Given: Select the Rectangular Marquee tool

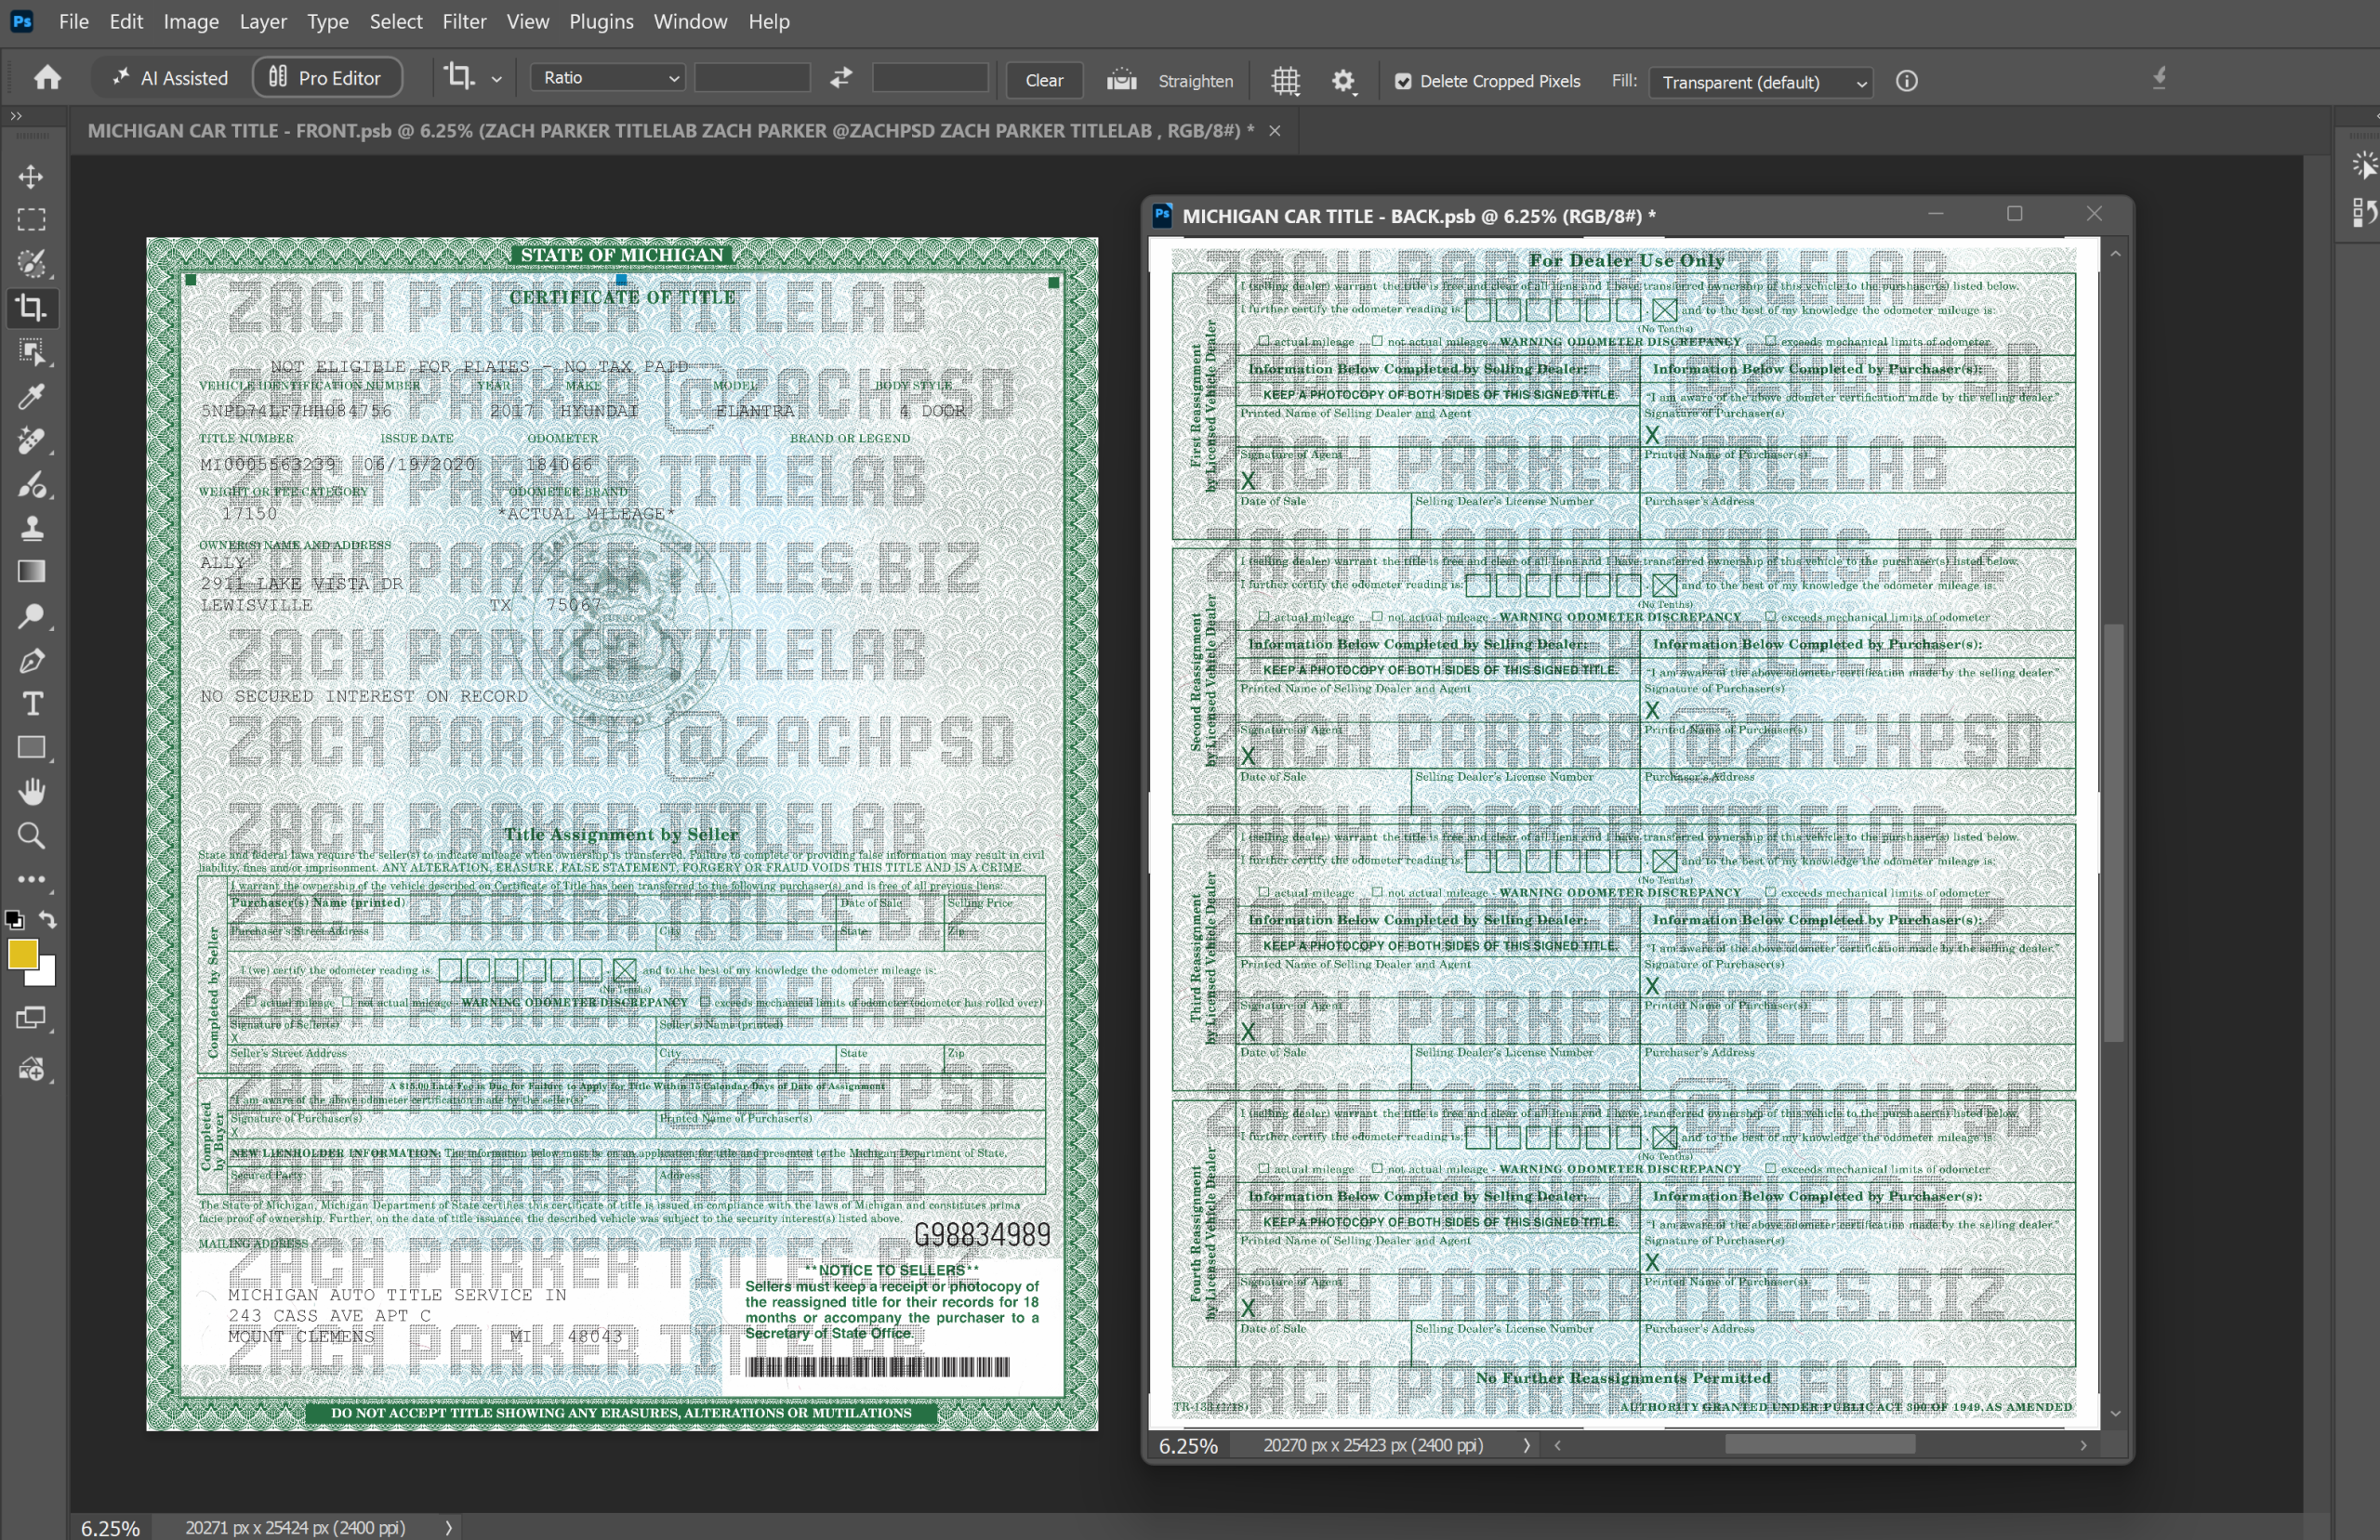Looking at the screenshot, I should pos(31,220).
